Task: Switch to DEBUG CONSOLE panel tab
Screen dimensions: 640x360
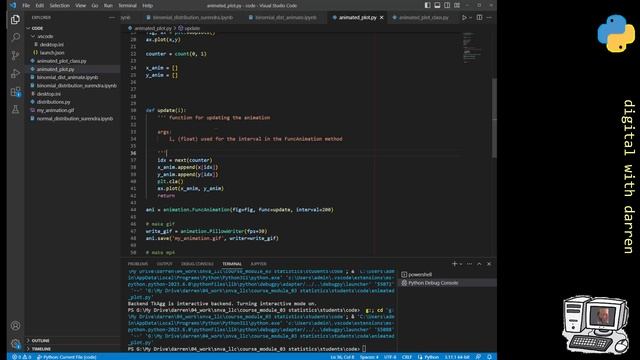Action: pos(197,264)
